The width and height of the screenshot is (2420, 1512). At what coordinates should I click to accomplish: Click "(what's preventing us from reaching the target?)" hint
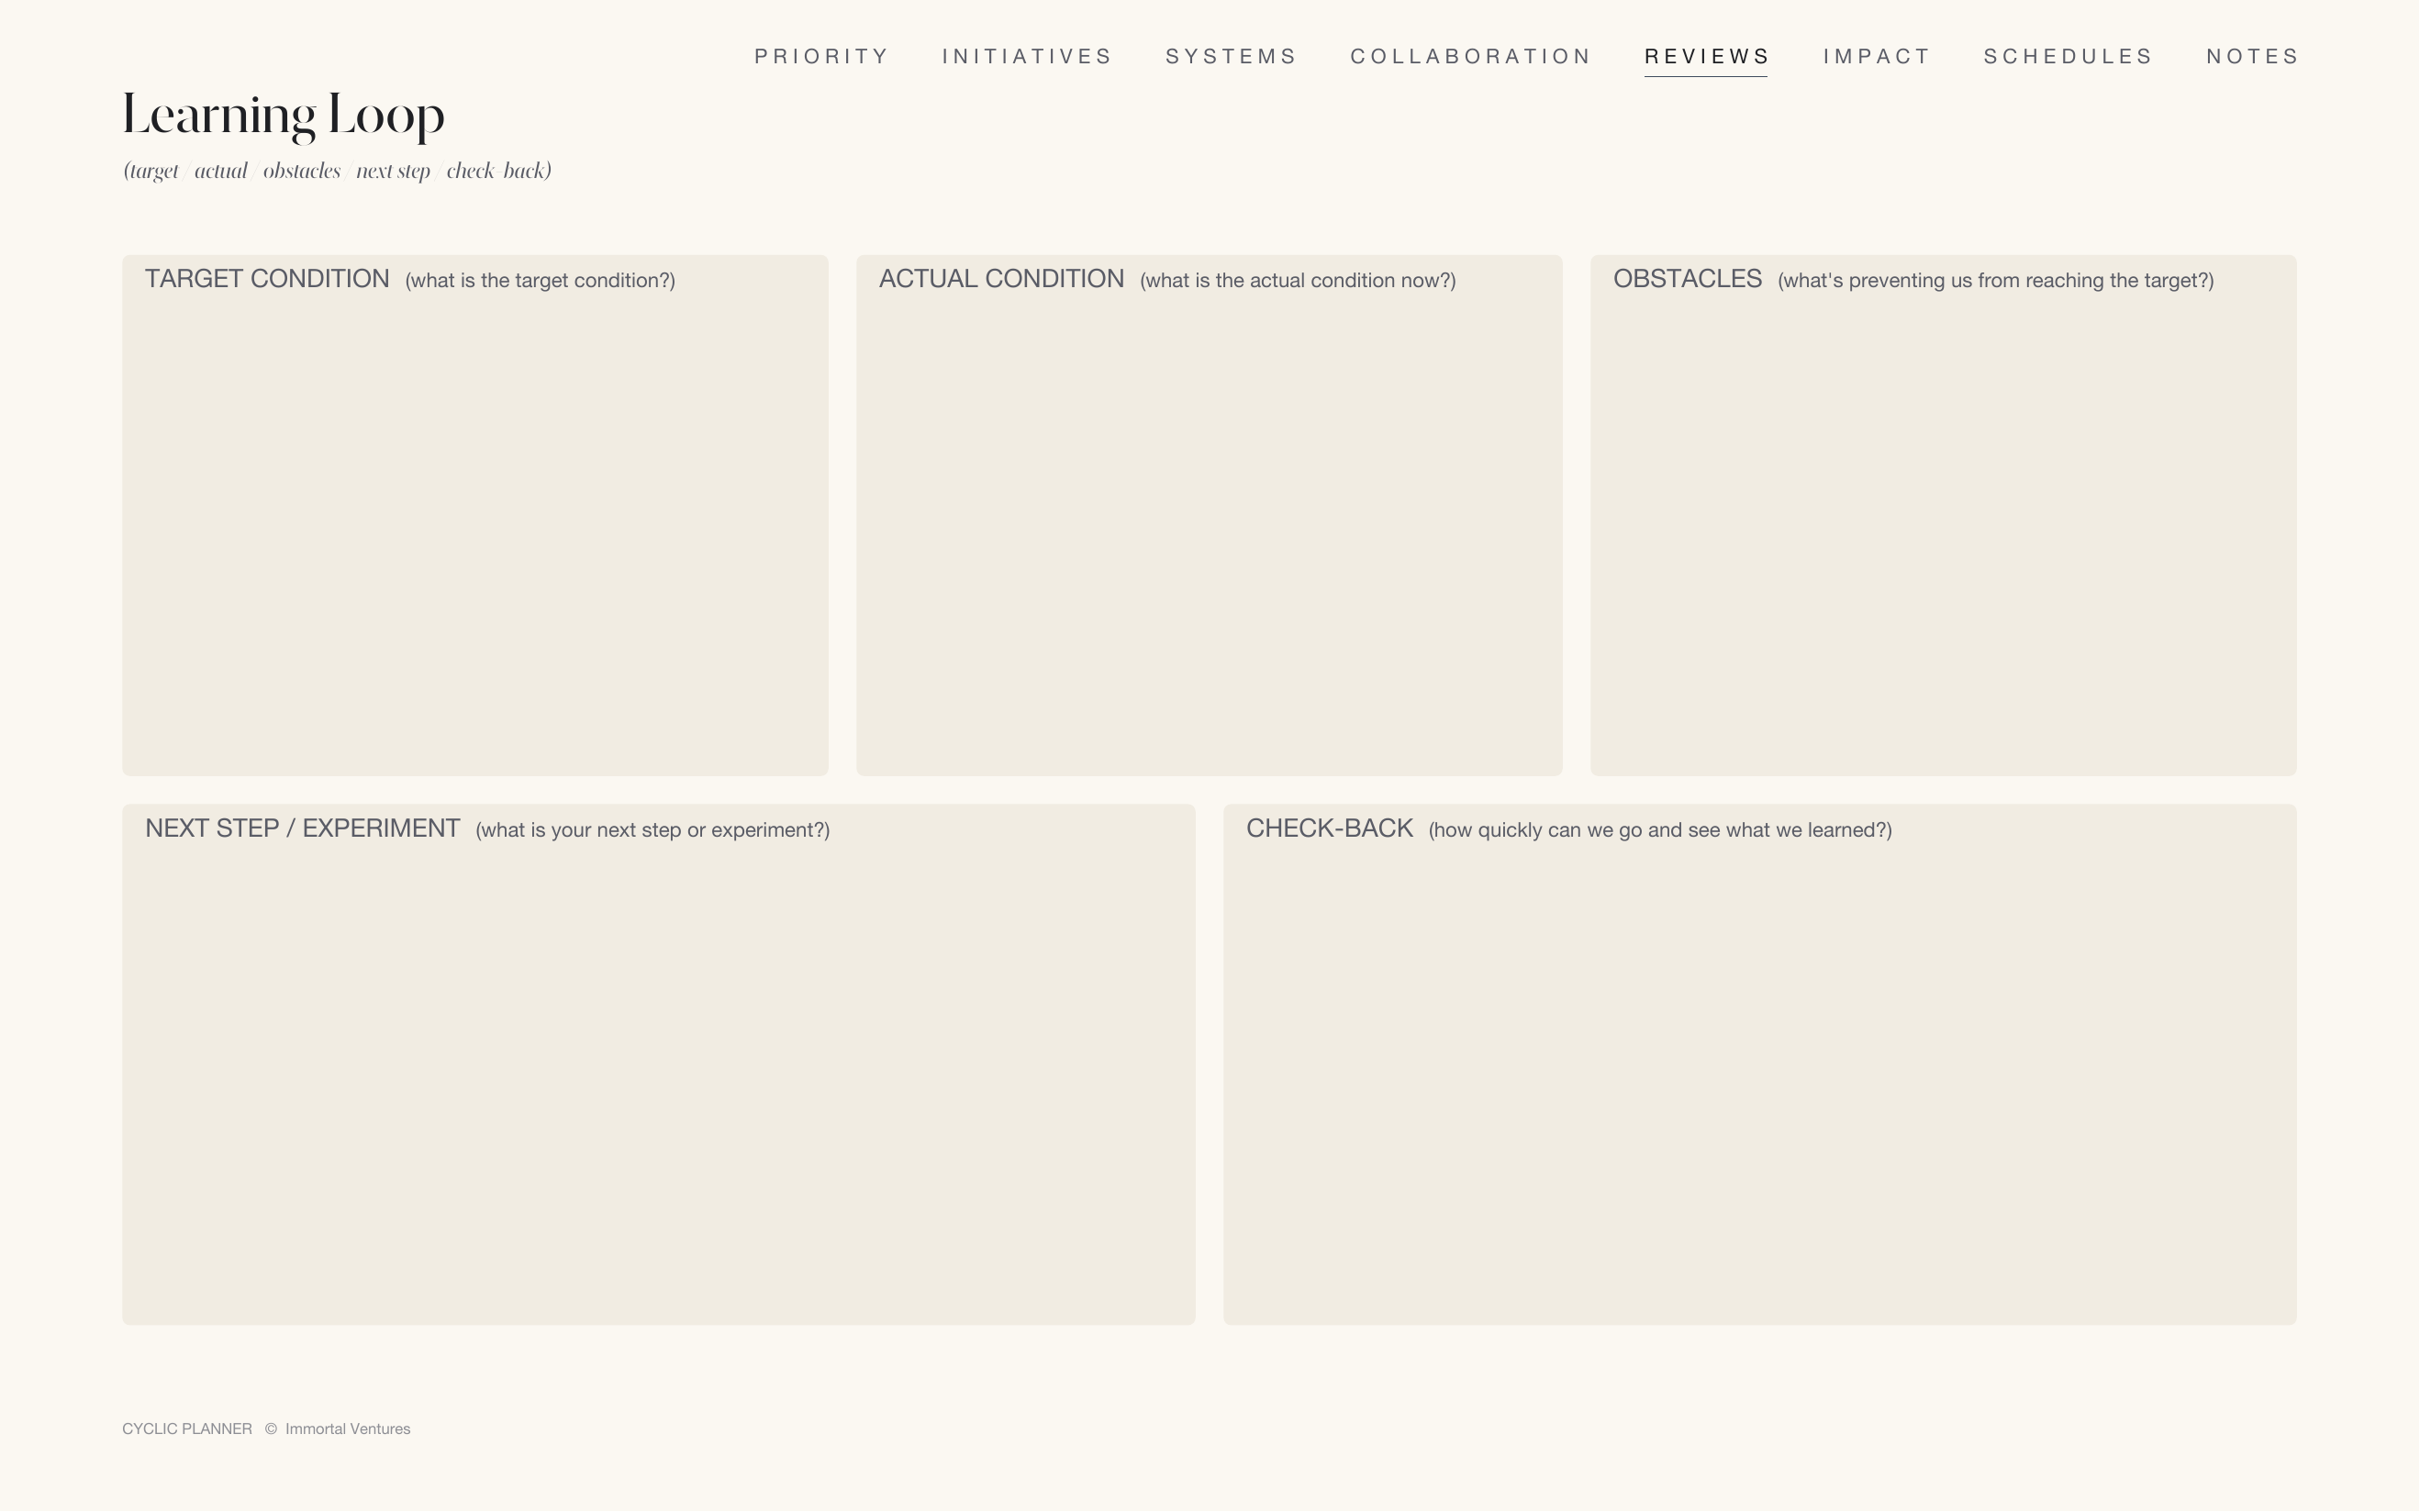pyautogui.click(x=1995, y=281)
